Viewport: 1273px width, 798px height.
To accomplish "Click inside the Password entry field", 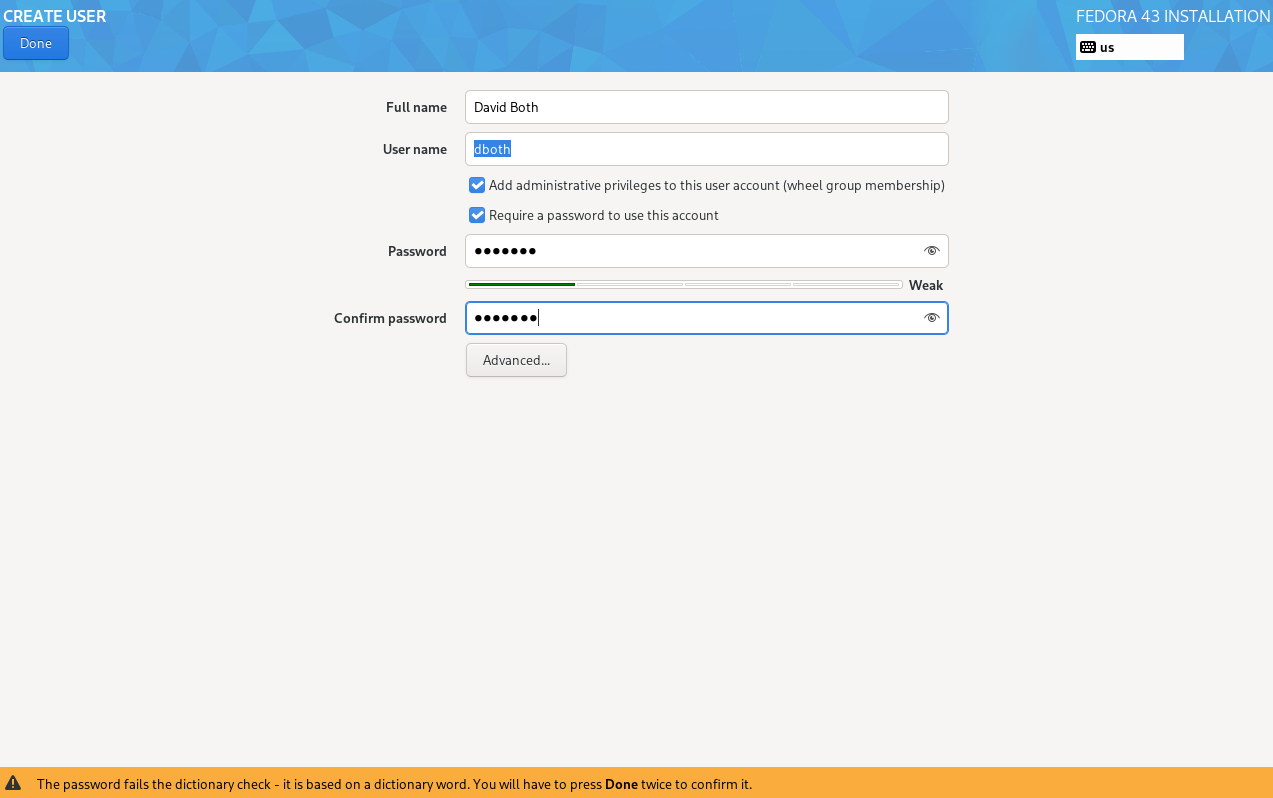I will [690, 251].
